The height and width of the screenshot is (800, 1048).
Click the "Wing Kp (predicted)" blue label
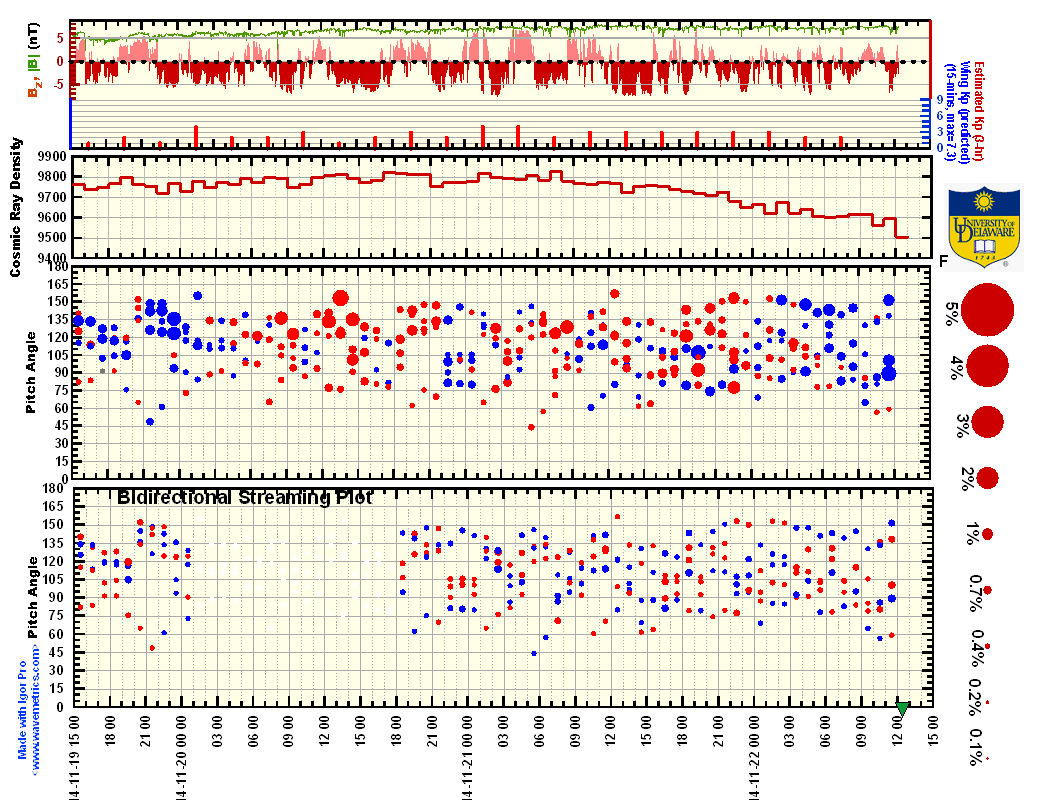pyautogui.click(x=964, y=112)
